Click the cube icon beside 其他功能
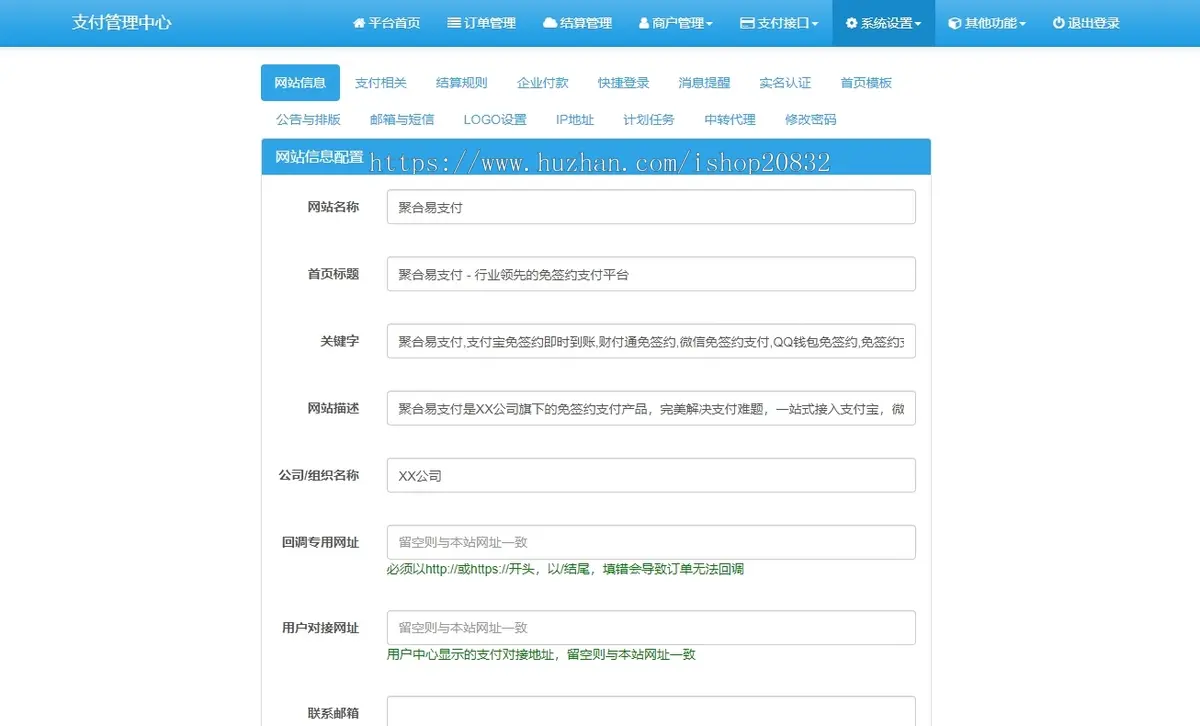The height and width of the screenshot is (726, 1200). pyautogui.click(x=955, y=23)
